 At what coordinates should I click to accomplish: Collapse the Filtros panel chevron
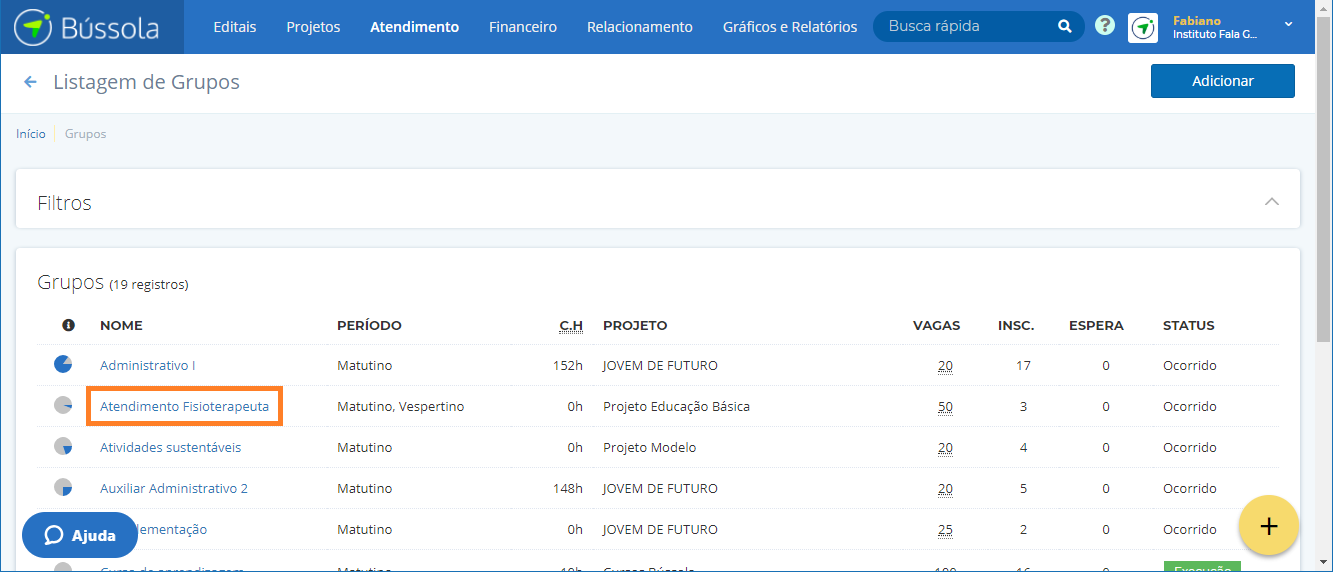(1271, 202)
